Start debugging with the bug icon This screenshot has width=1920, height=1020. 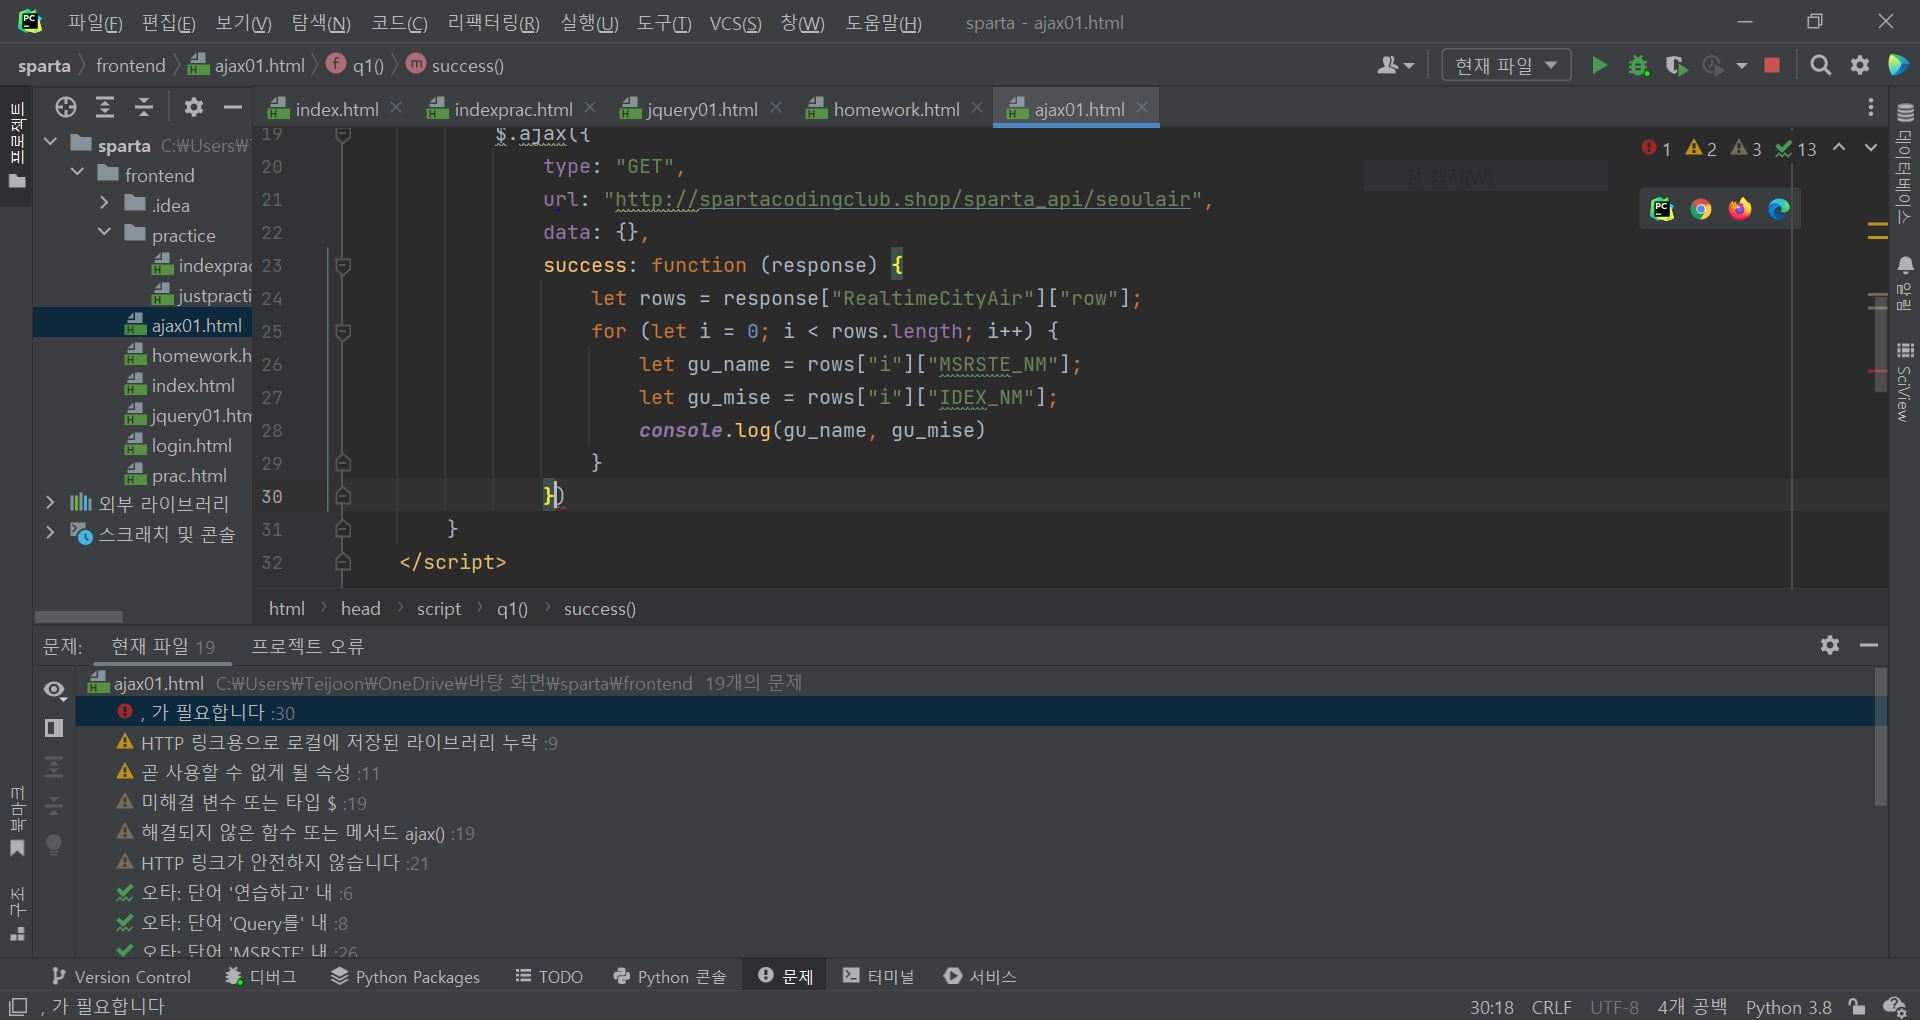coord(1638,66)
